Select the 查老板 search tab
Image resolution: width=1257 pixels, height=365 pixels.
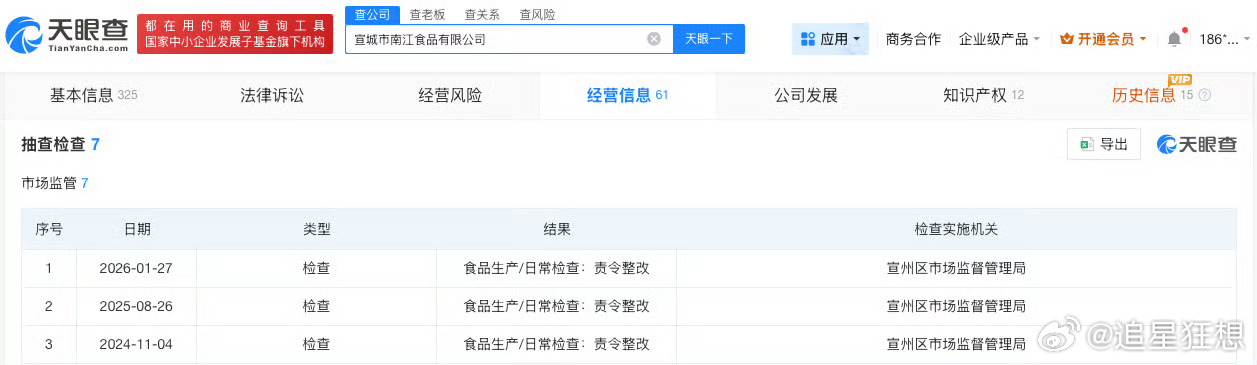coord(427,15)
